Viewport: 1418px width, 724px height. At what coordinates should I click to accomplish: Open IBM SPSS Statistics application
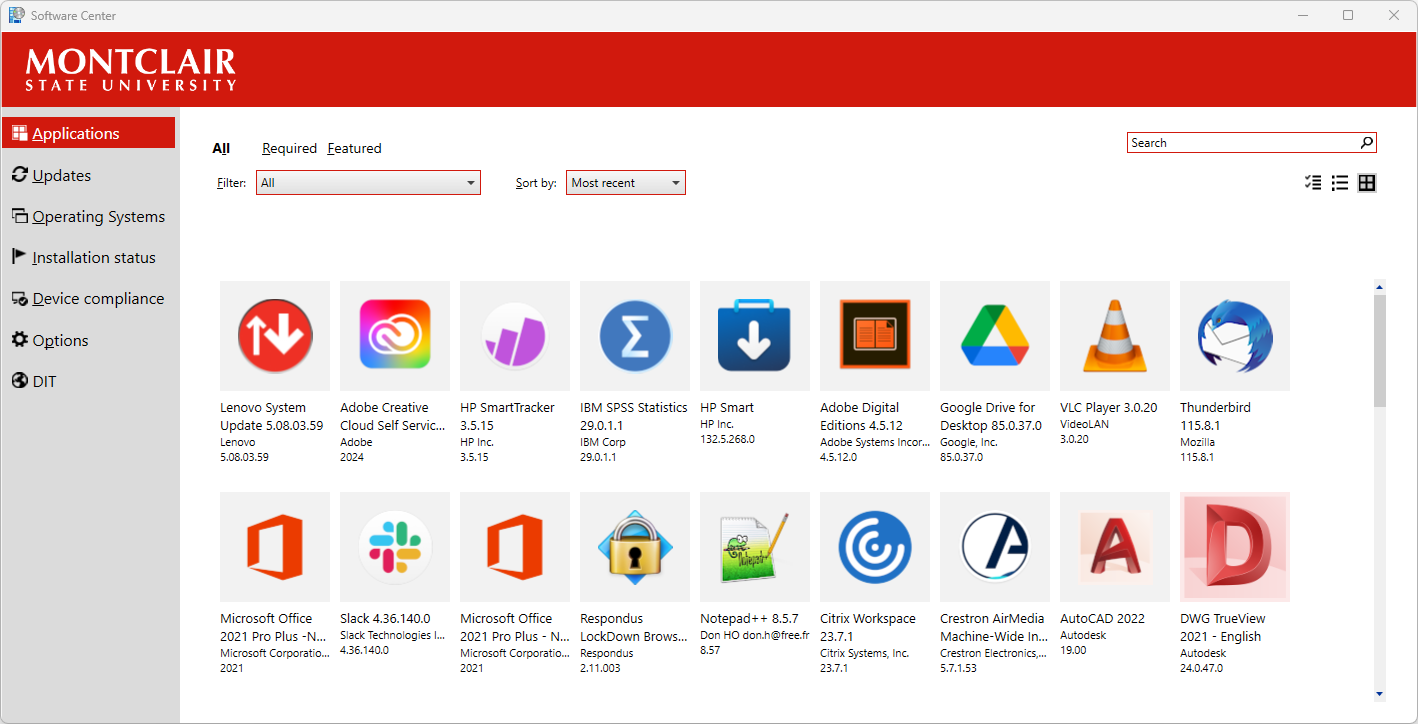[x=634, y=336]
